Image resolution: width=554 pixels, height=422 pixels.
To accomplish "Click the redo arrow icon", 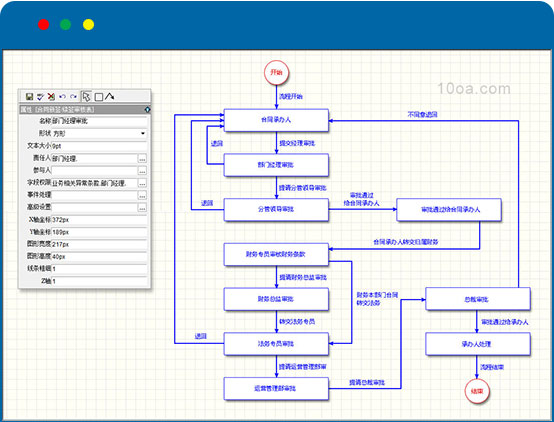I will coord(73,96).
